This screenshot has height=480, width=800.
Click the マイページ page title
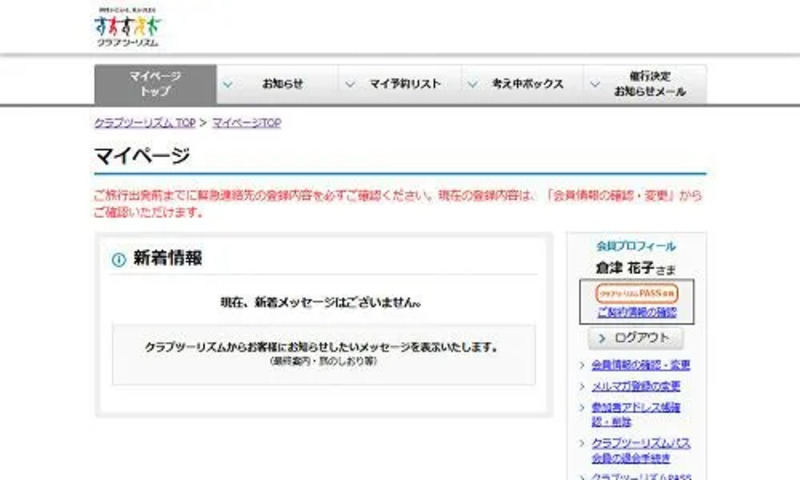pyautogui.click(x=142, y=156)
